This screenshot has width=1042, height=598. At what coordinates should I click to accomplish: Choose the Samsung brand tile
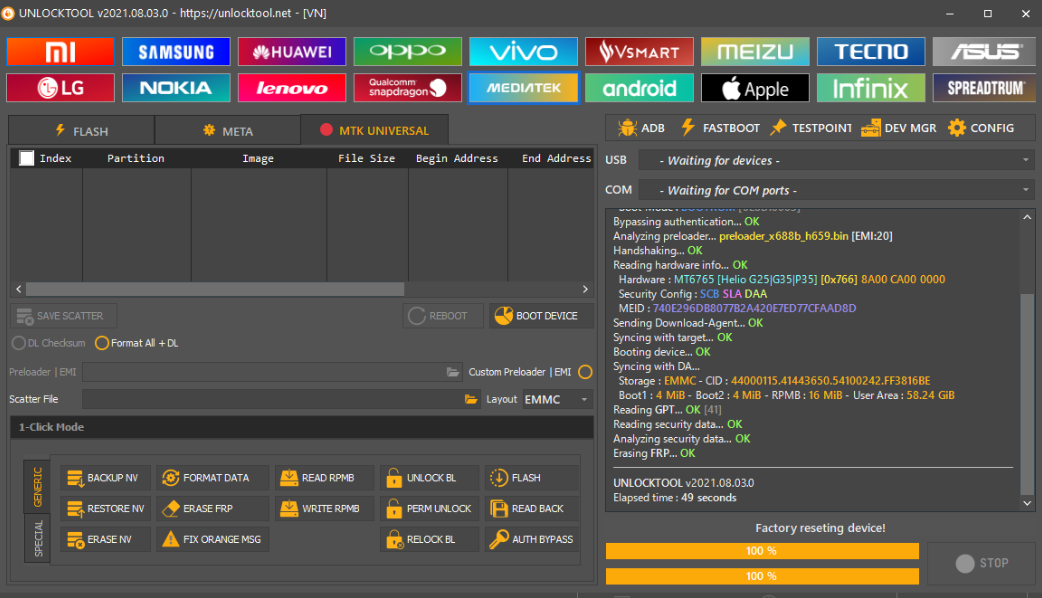tap(176, 52)
